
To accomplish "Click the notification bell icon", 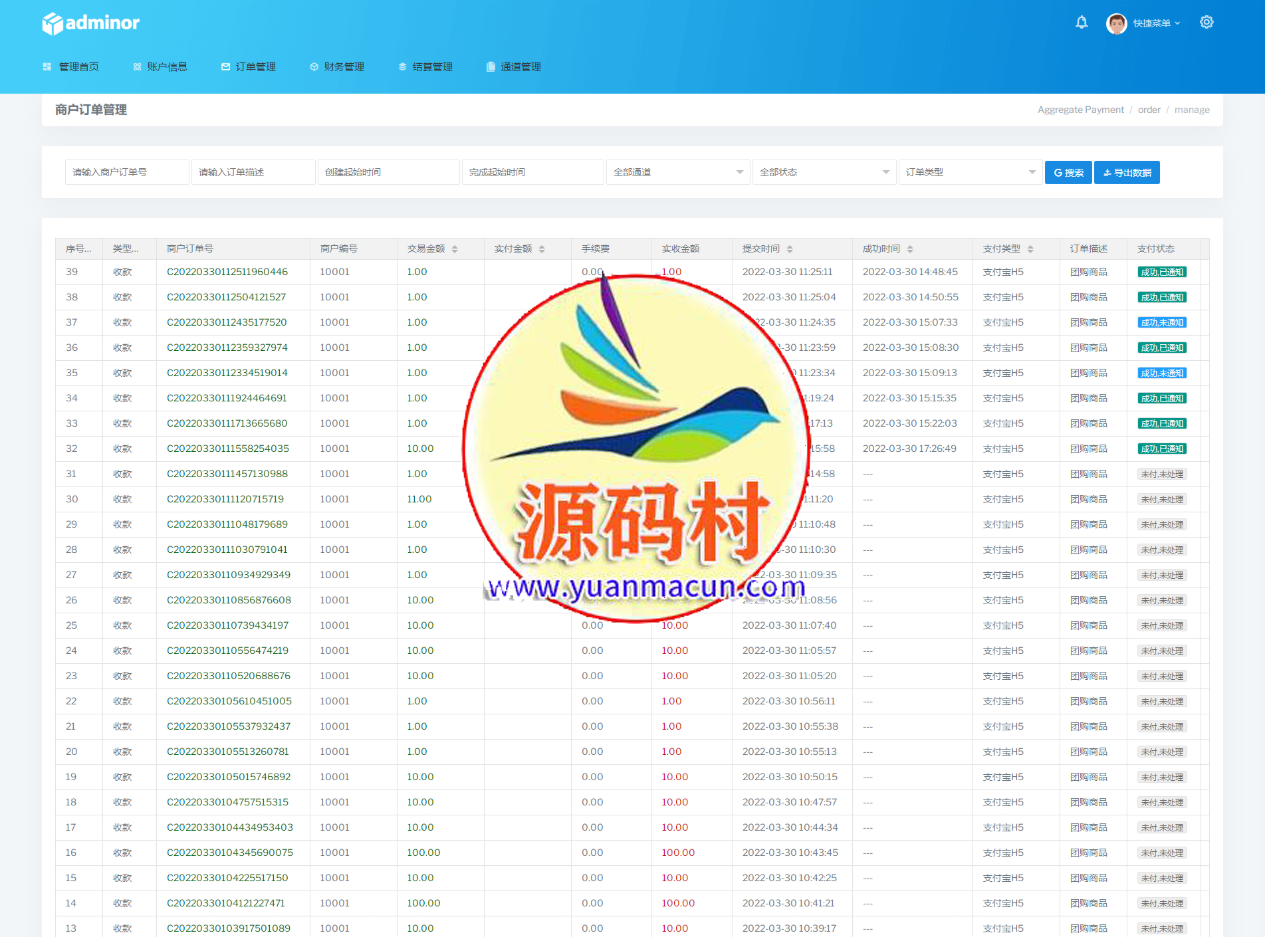I will coord(1081,22).
